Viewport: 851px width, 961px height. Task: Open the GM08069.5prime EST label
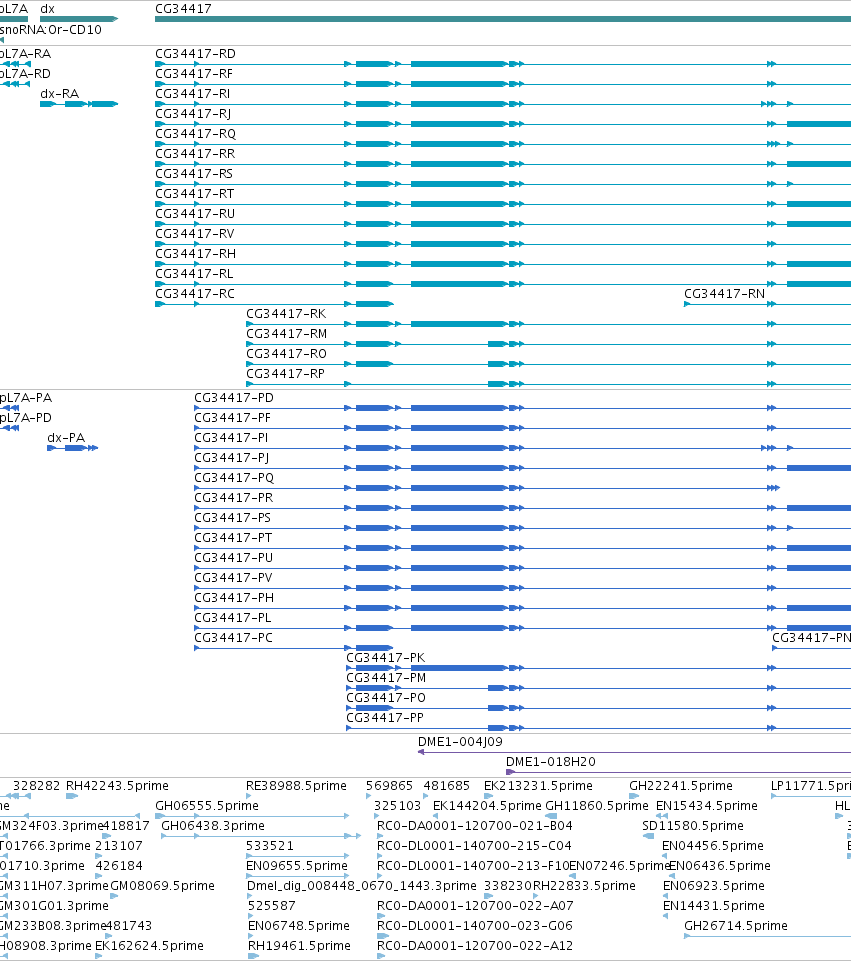click(163, 886)
